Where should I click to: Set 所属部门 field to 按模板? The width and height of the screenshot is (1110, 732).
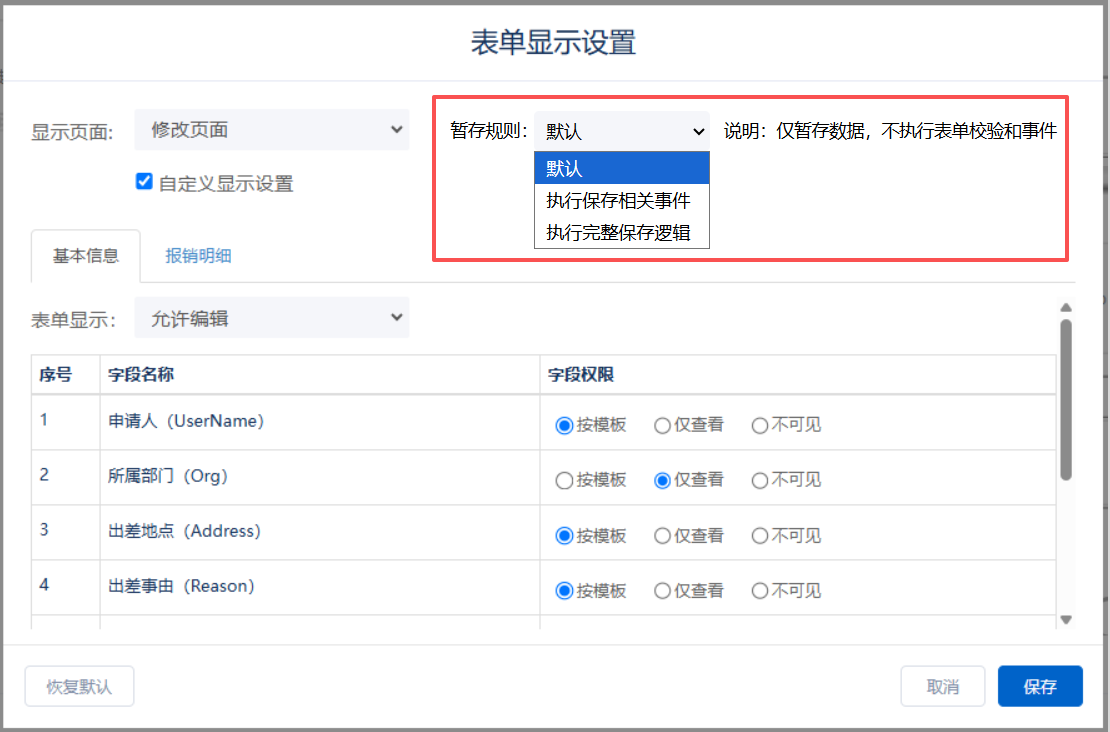(x=564, y=481)
